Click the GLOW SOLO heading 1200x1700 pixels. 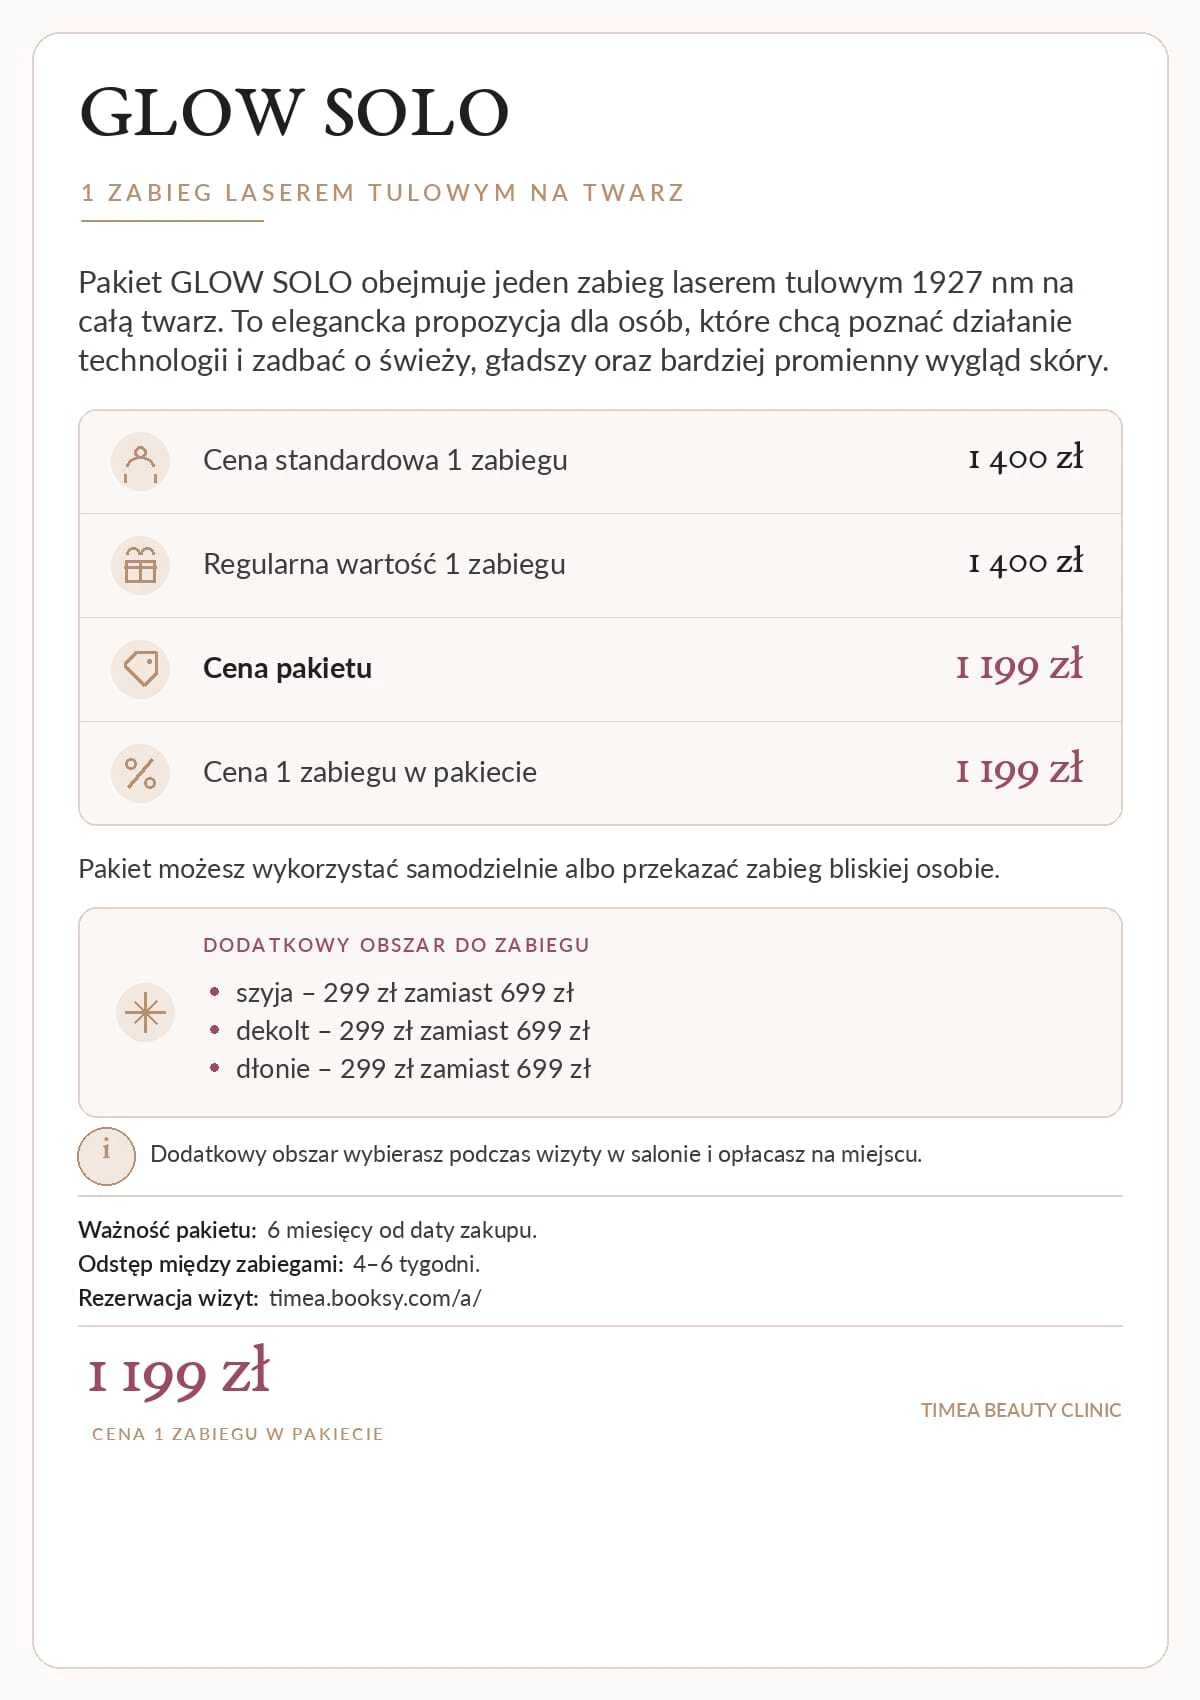coord(294,112)
